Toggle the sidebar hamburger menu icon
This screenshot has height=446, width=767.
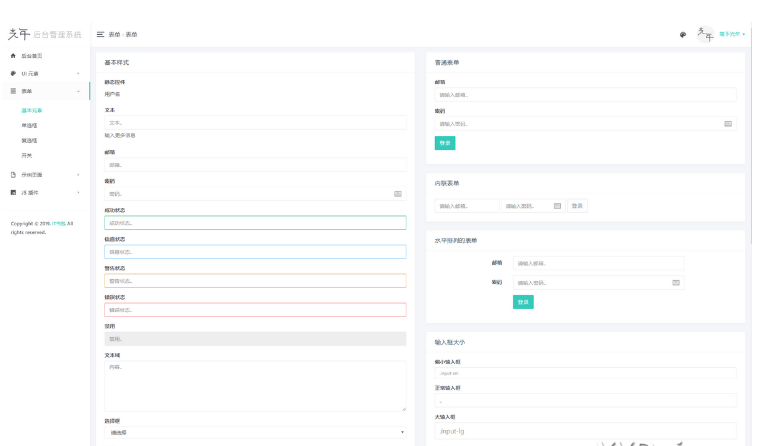pos(100,34)
